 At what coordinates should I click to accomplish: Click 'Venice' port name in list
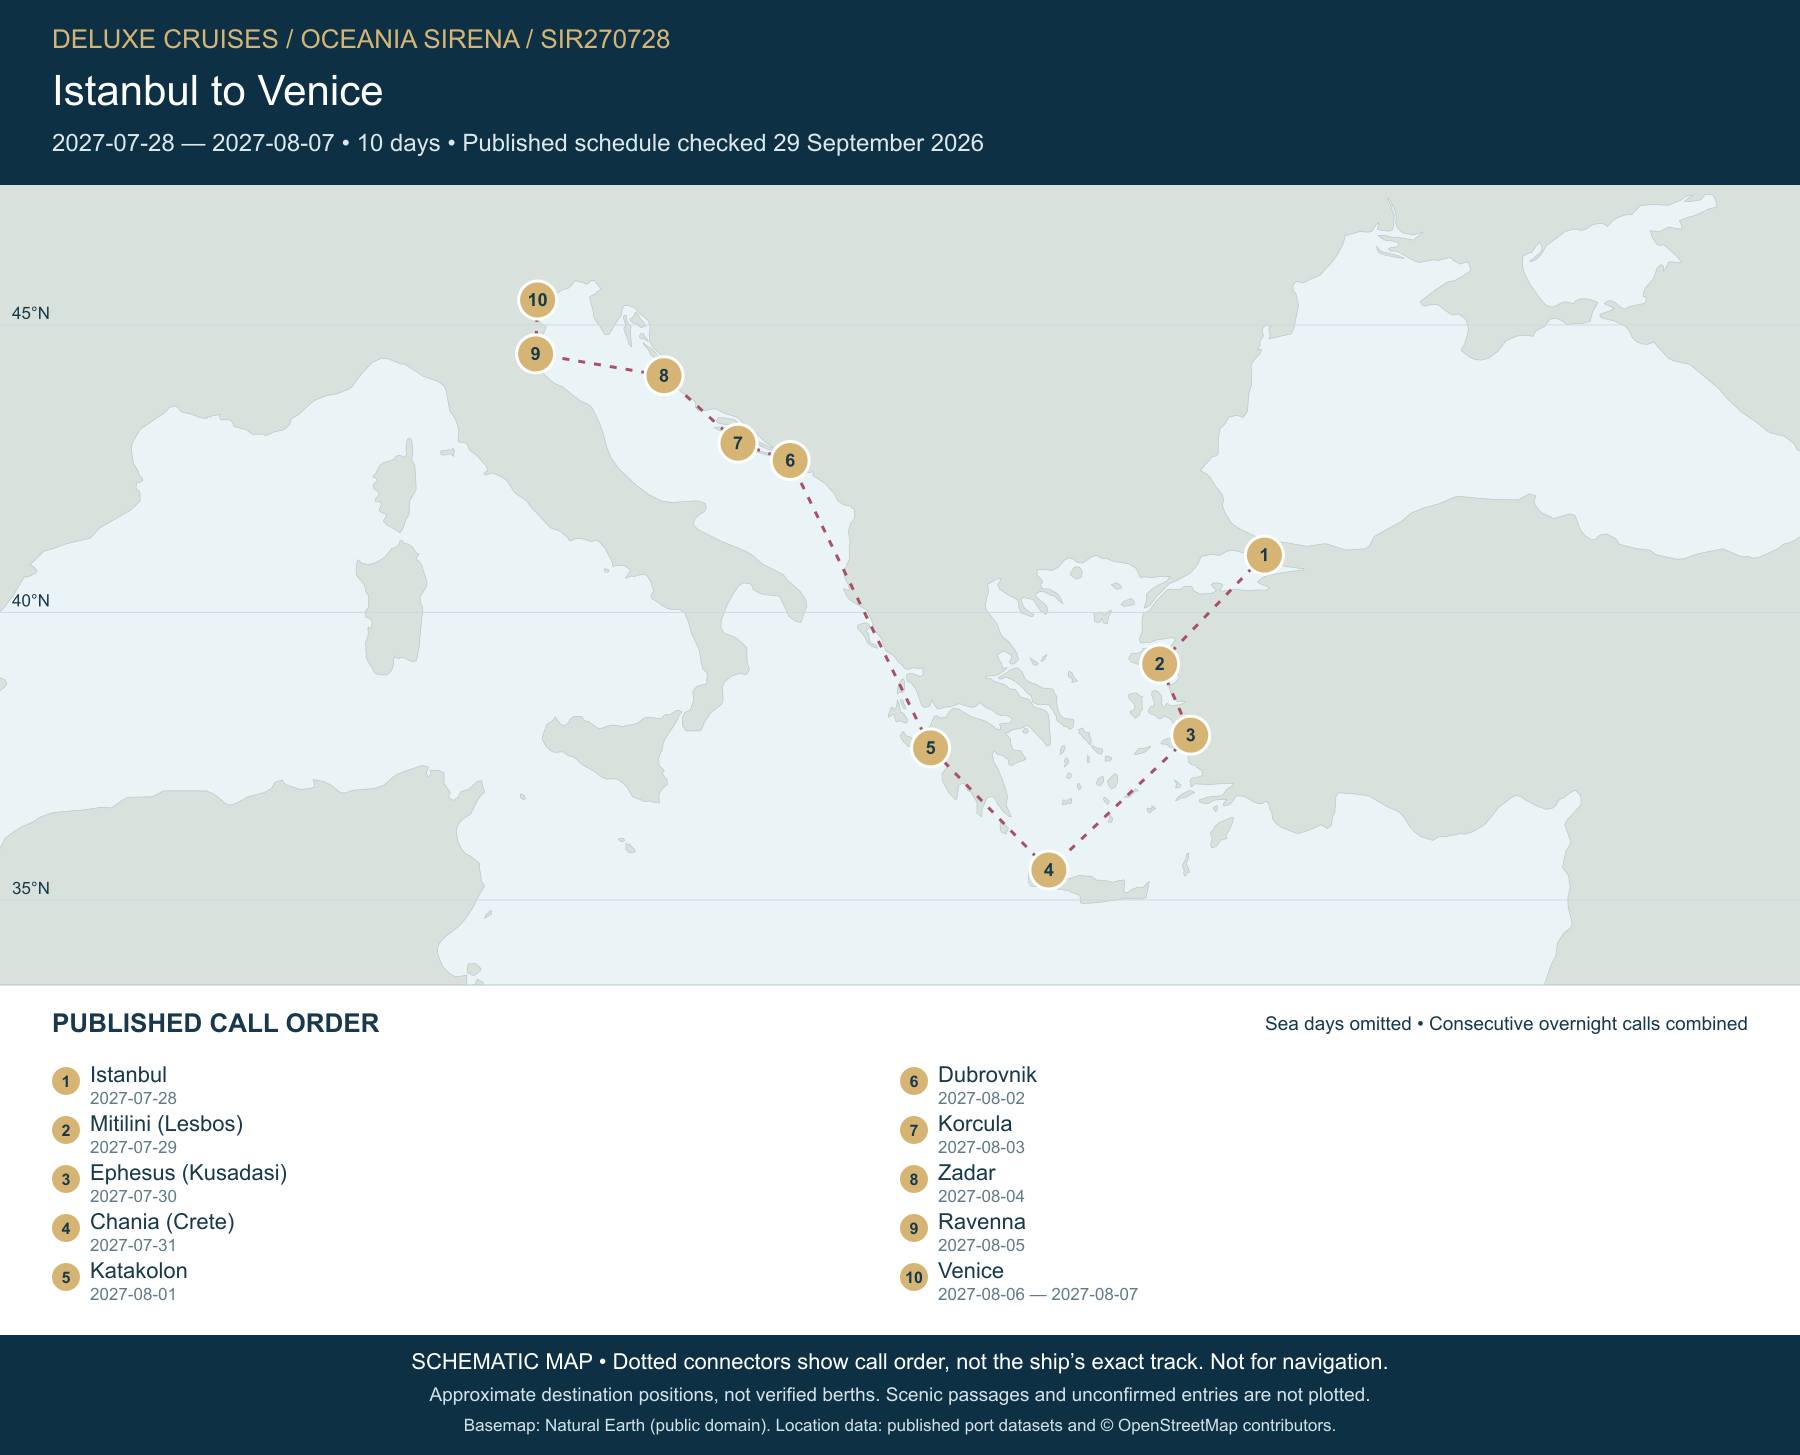(x=970, y=1271)
